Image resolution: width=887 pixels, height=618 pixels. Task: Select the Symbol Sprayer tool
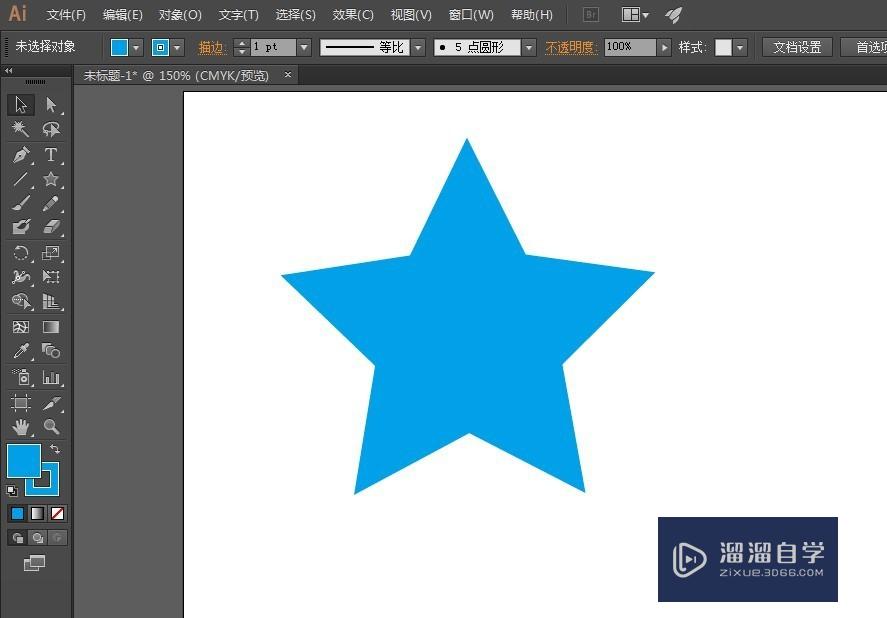[x=21, y=377]
